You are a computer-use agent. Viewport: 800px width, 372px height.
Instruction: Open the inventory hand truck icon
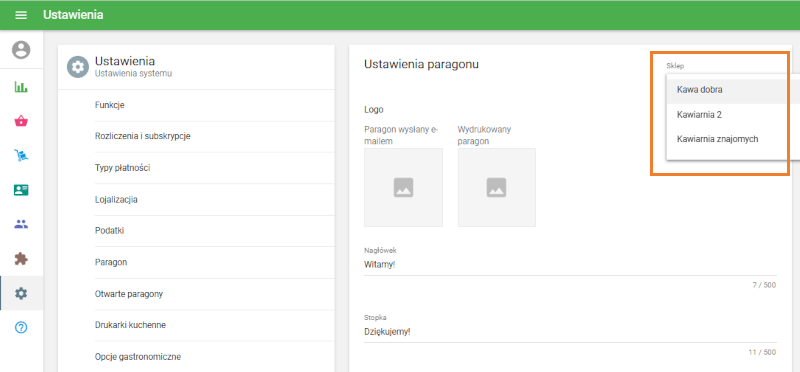coord(21,156)
